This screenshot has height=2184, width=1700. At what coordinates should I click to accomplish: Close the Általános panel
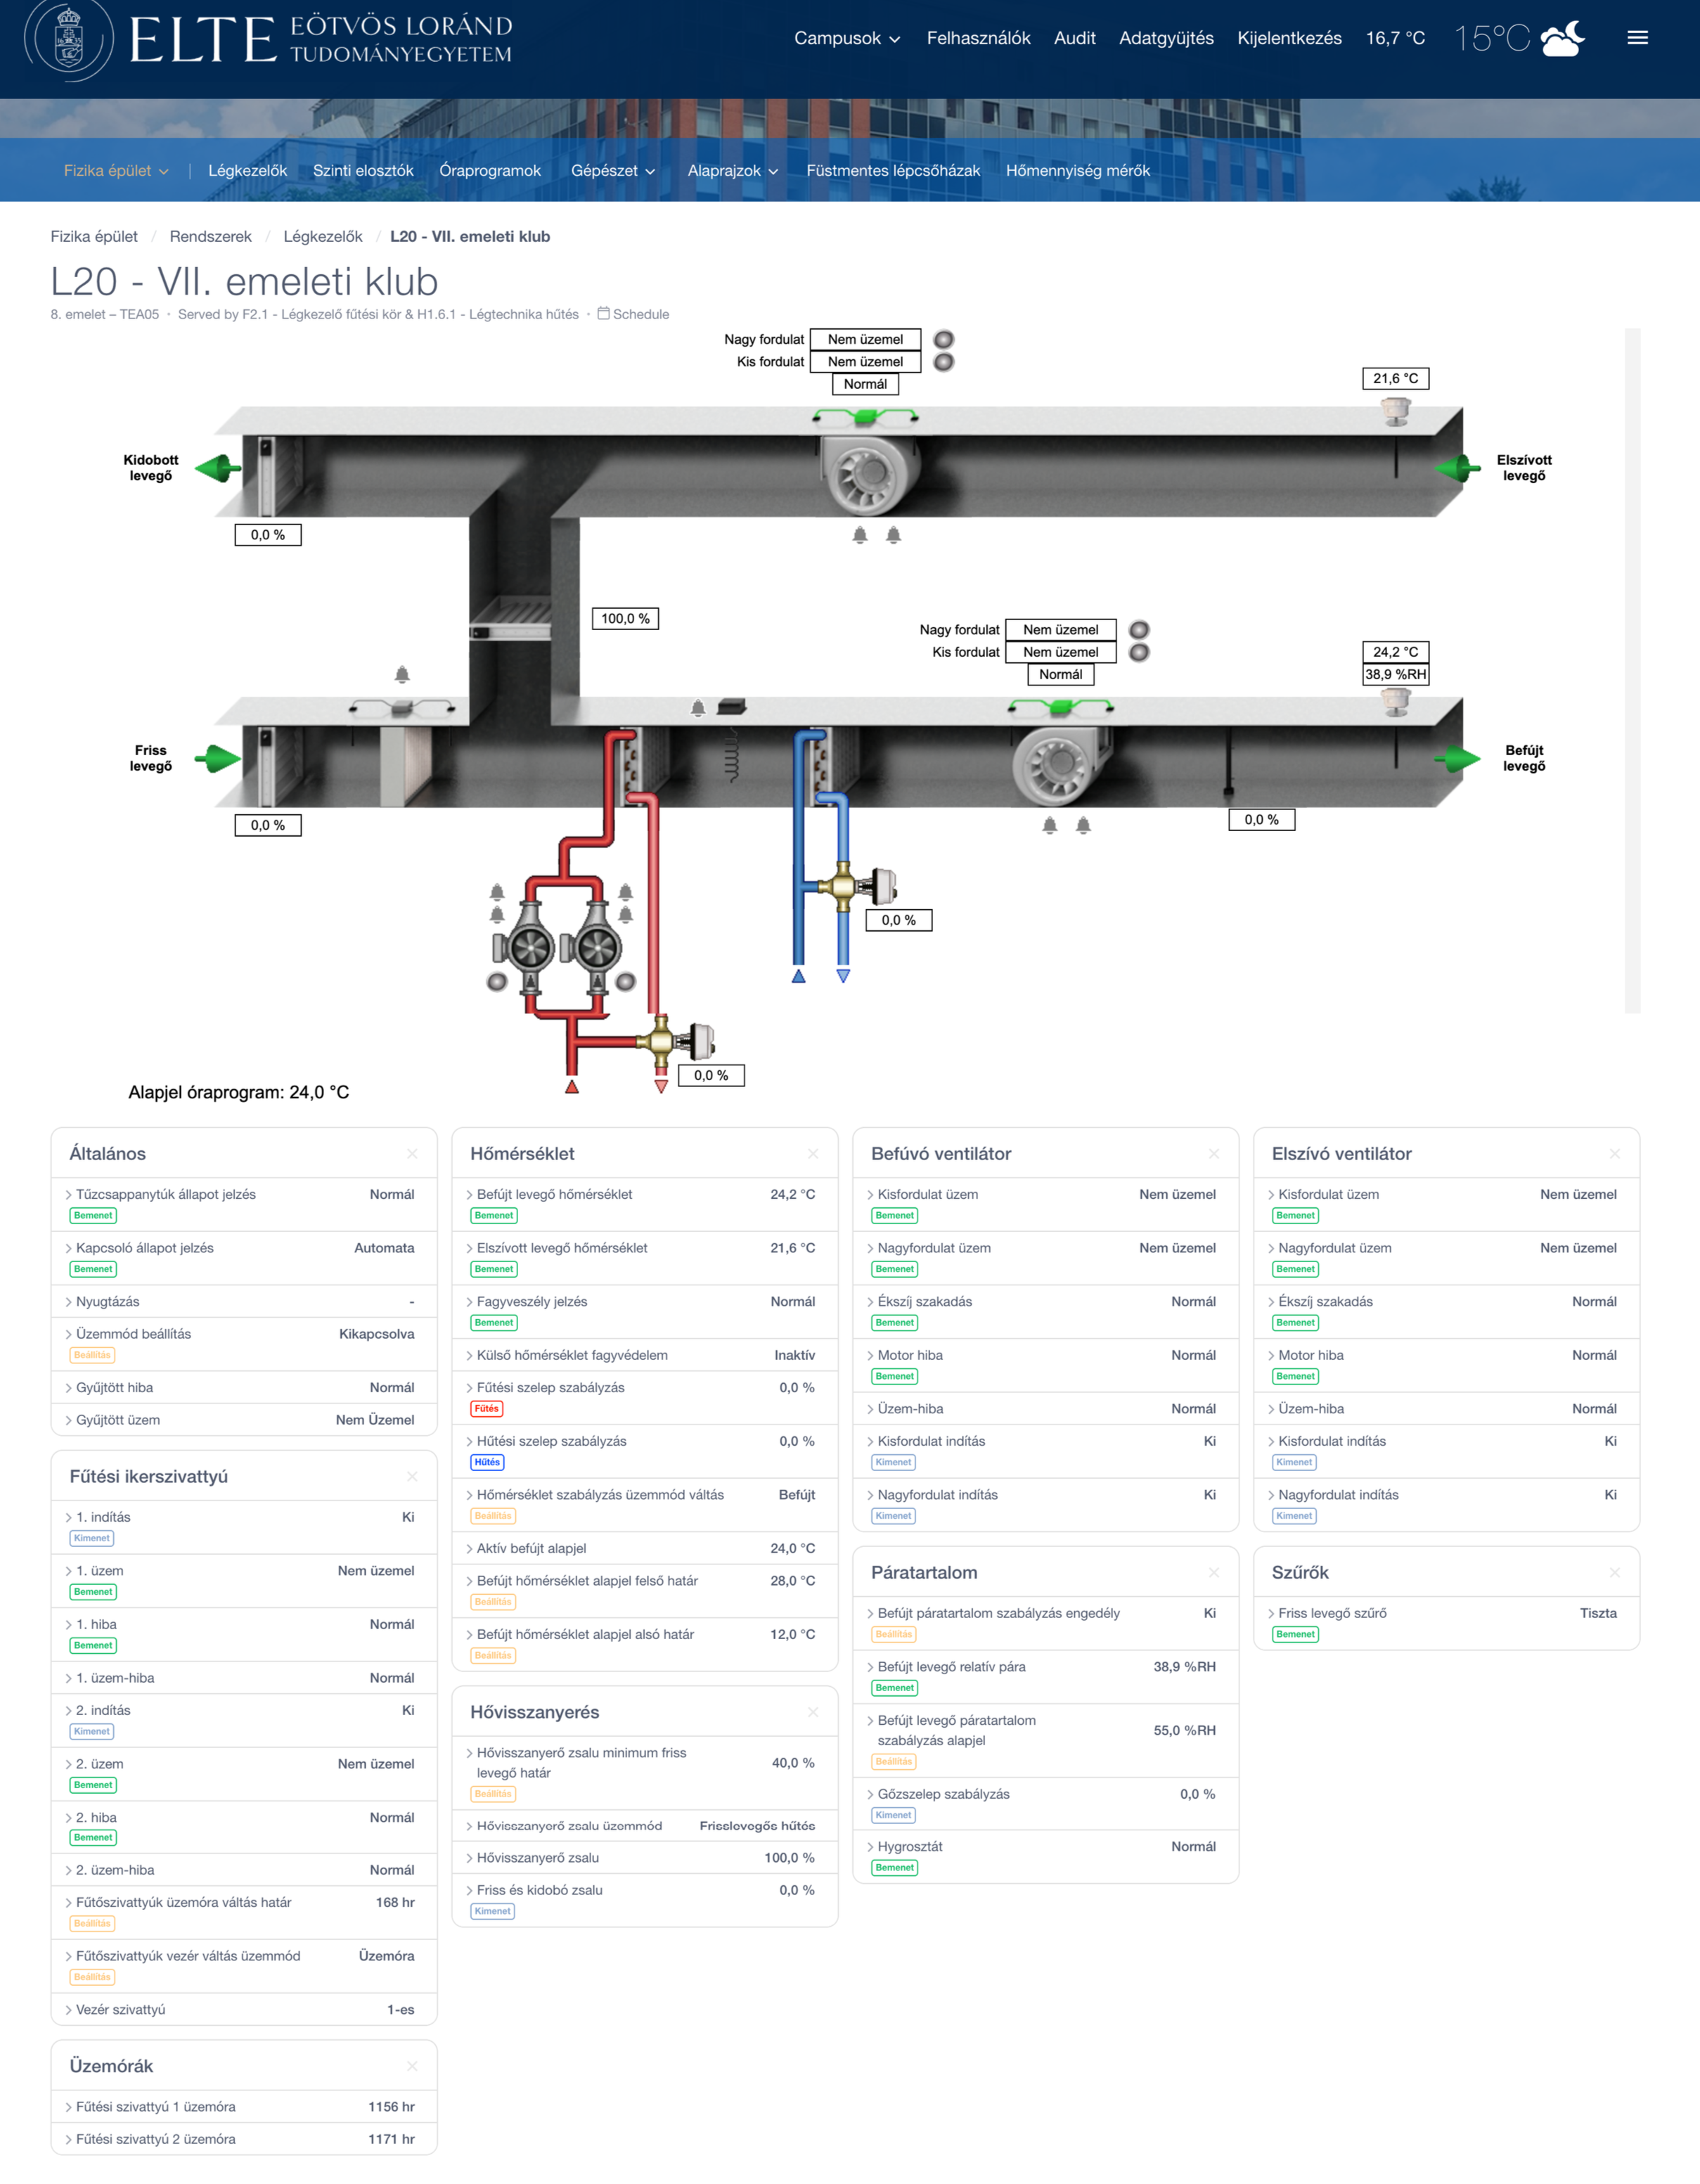point(412,1154)
